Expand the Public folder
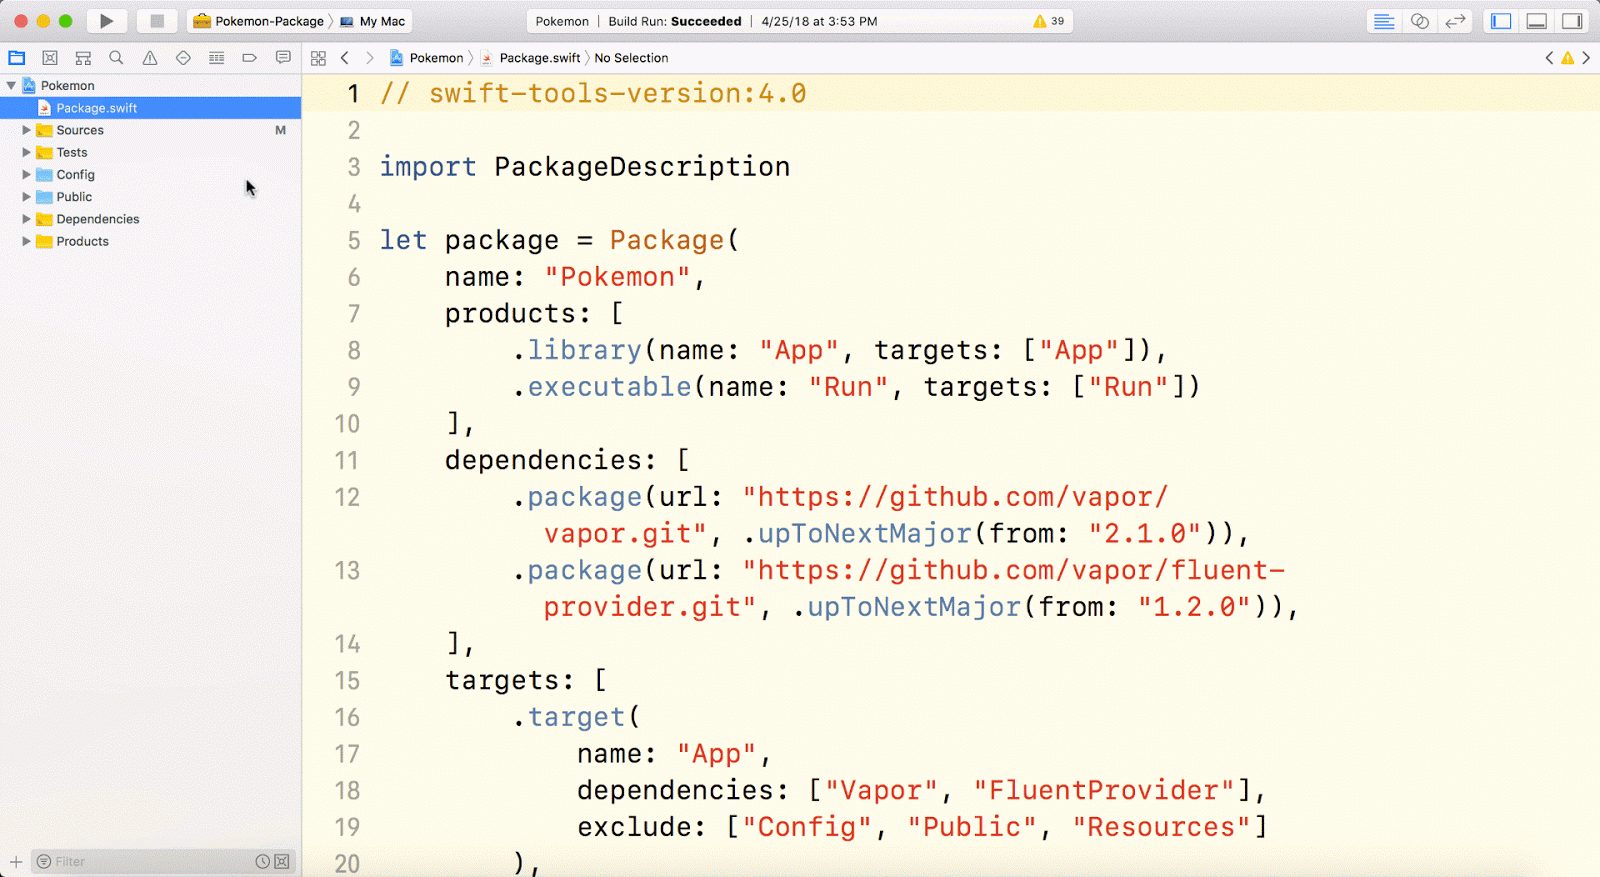 coord(26,197)
